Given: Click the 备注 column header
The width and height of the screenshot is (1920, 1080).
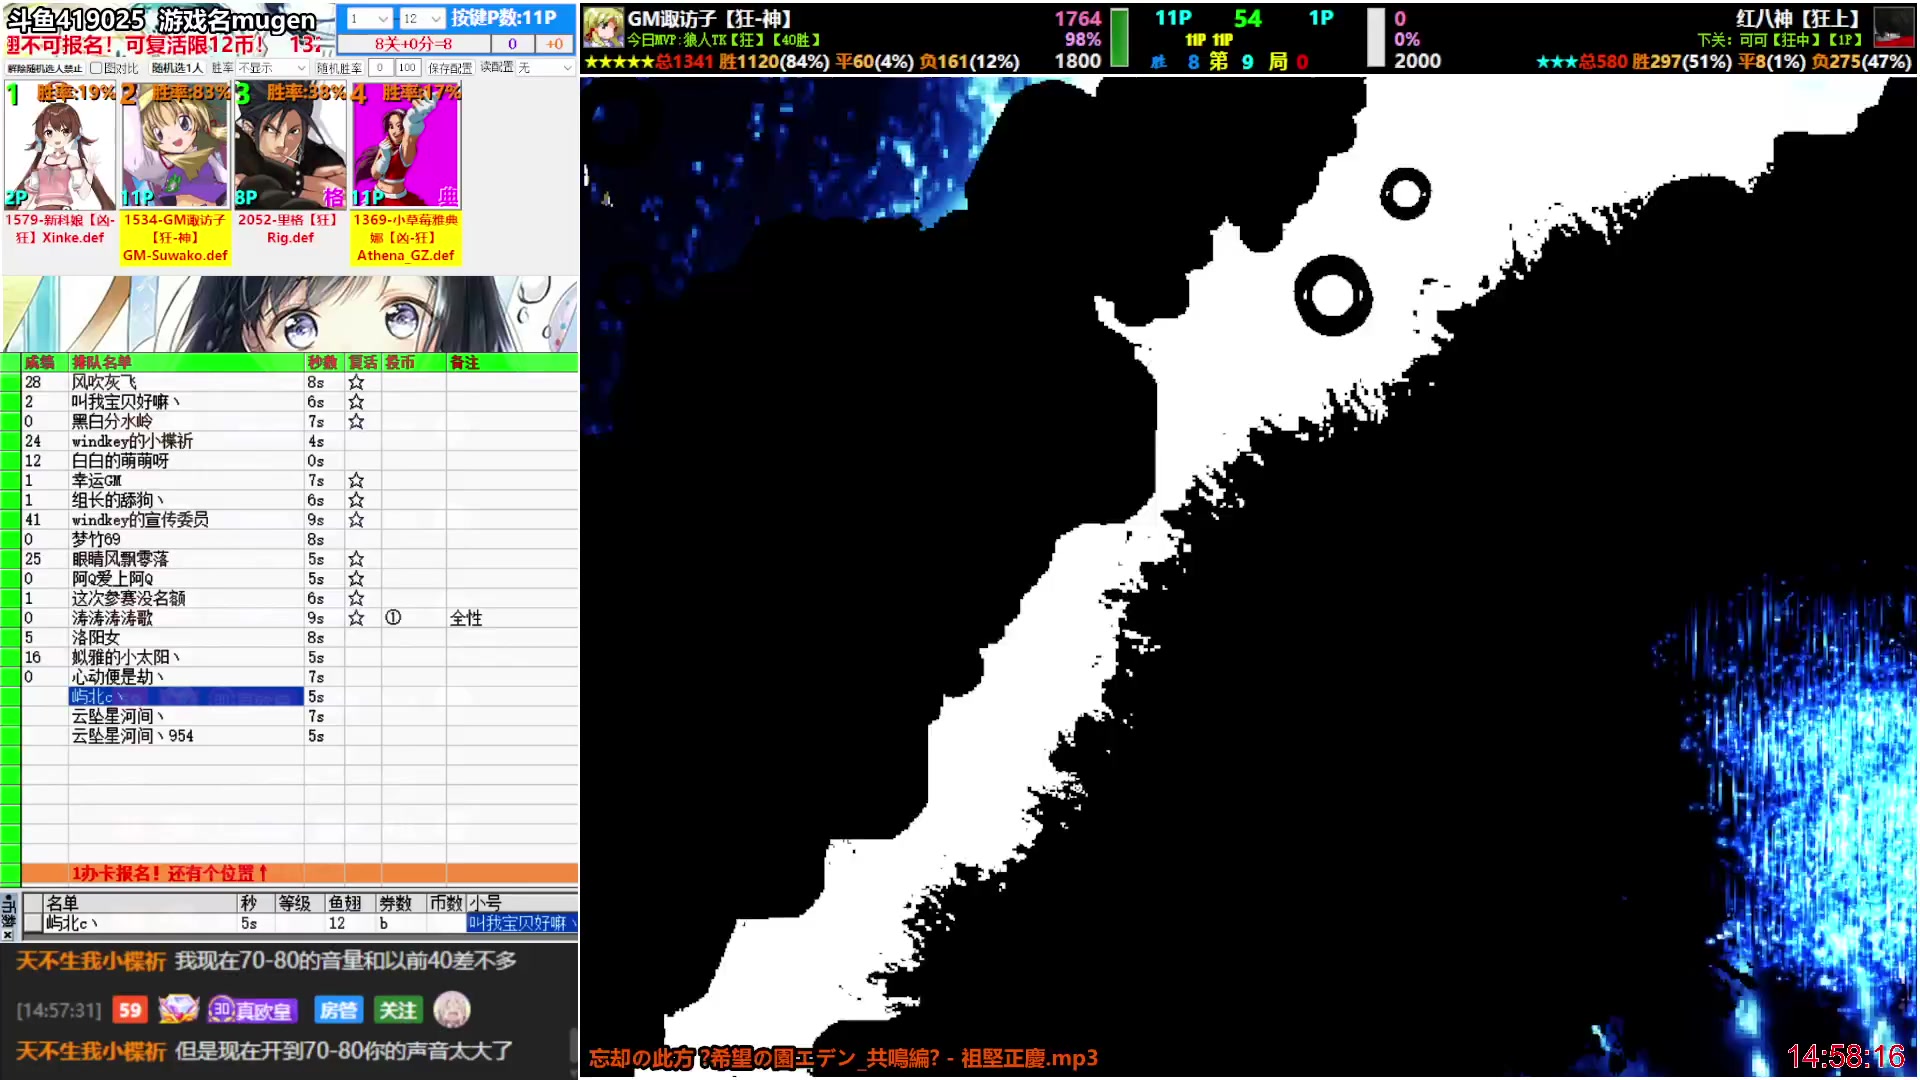Looking at the screenshot, I should [x=511, y=362].
